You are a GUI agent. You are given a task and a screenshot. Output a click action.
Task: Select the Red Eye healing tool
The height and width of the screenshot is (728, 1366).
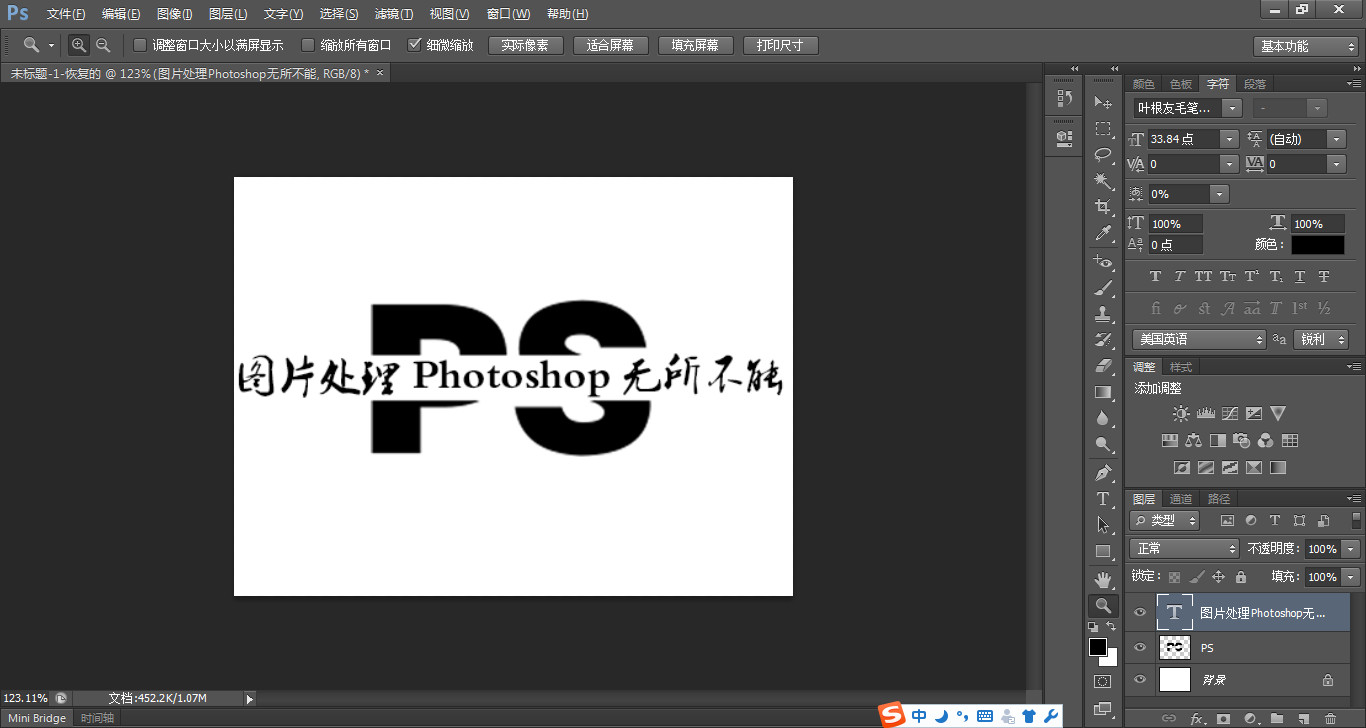pos(1103,261)
